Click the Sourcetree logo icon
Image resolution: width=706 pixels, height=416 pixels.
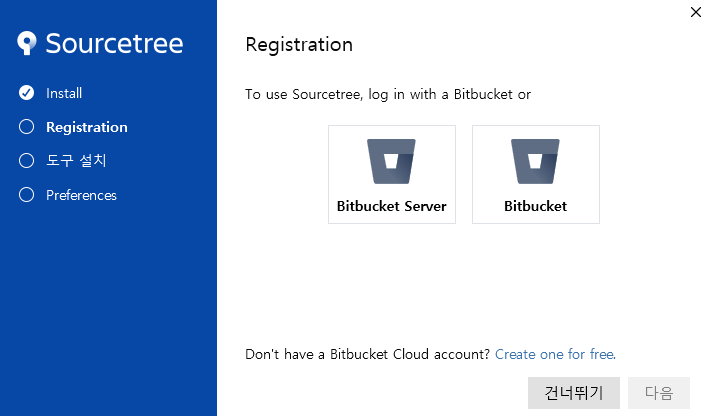click(x=27, y=43)
